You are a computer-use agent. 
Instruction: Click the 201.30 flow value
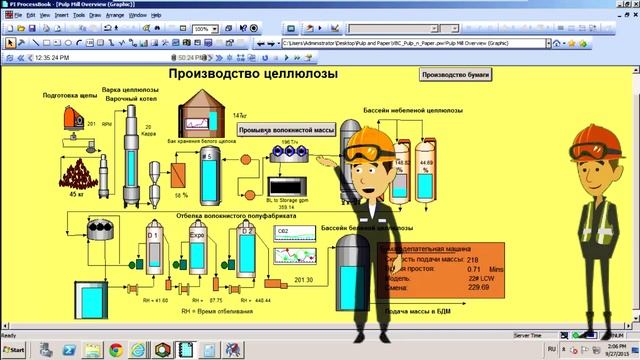coord(303,280)
